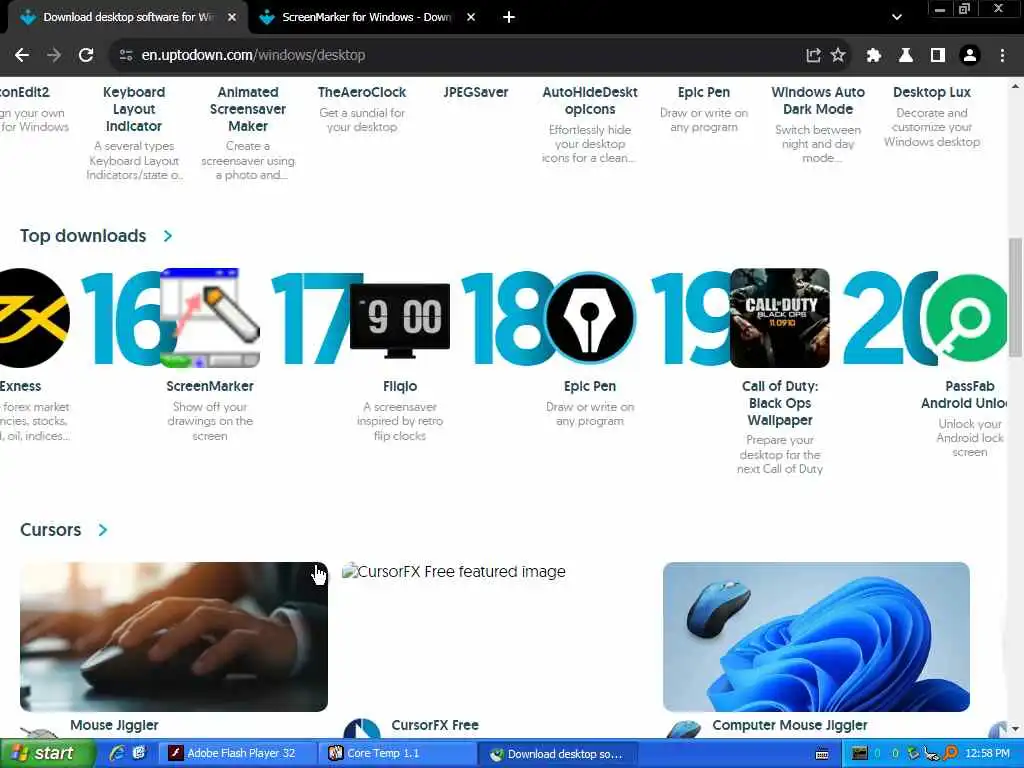
Task: Open site information icon in address bar
Action: [x=126, y=56]
